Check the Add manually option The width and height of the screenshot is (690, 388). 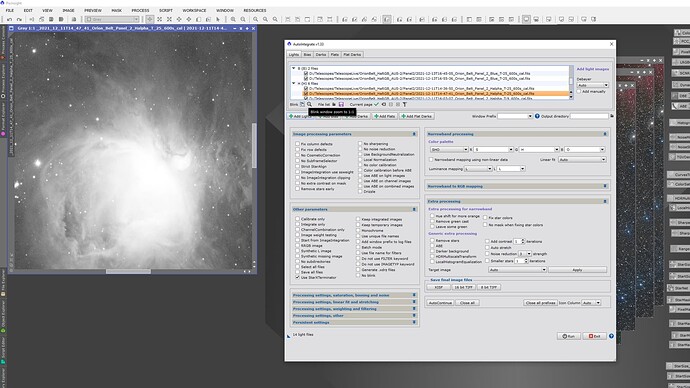tap(579, 92)
